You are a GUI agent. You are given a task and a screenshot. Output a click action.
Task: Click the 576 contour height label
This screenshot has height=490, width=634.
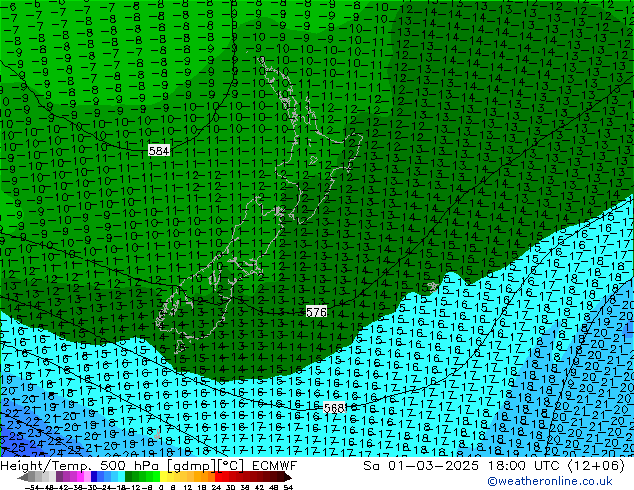[316, 312]
